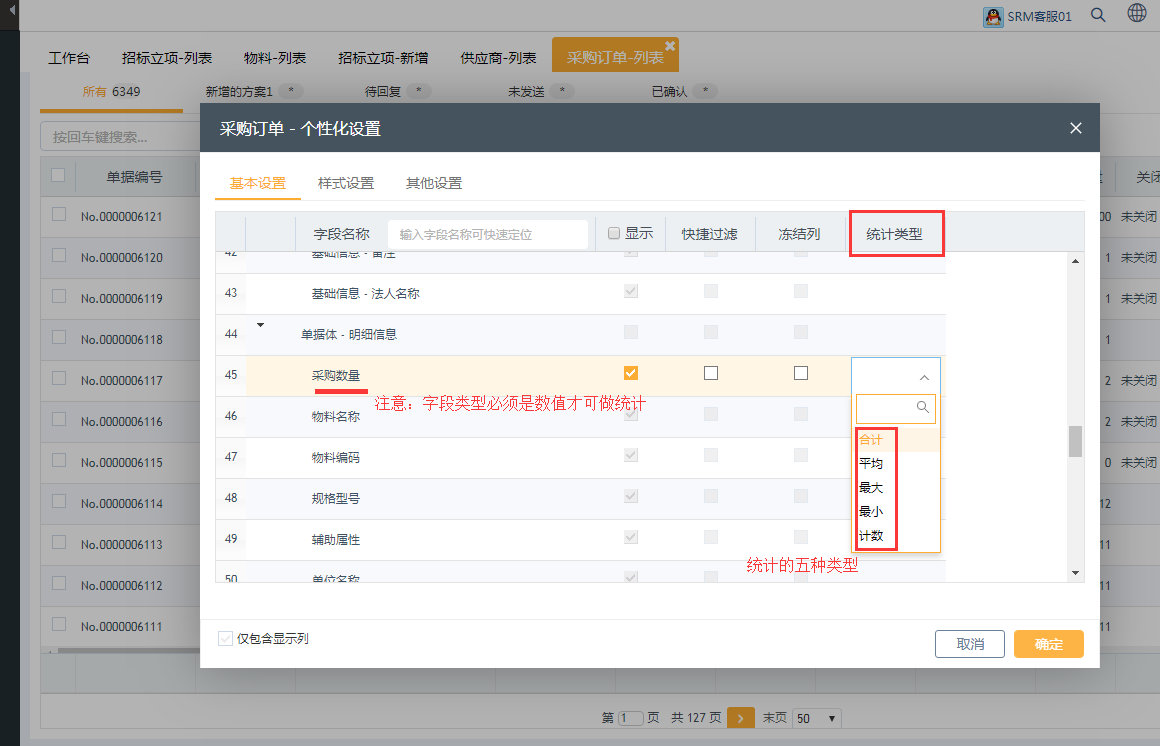Click the SRM客服01 user avatar icon
The width and height of the screenshot is (1160, 746).
tap(993, 16)
